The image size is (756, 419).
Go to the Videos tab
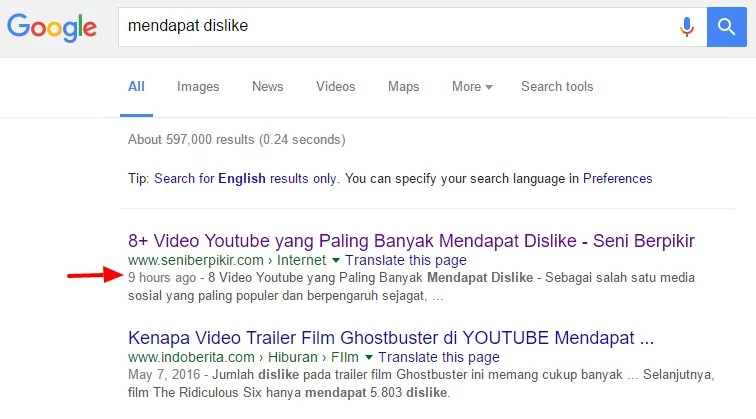335,87
